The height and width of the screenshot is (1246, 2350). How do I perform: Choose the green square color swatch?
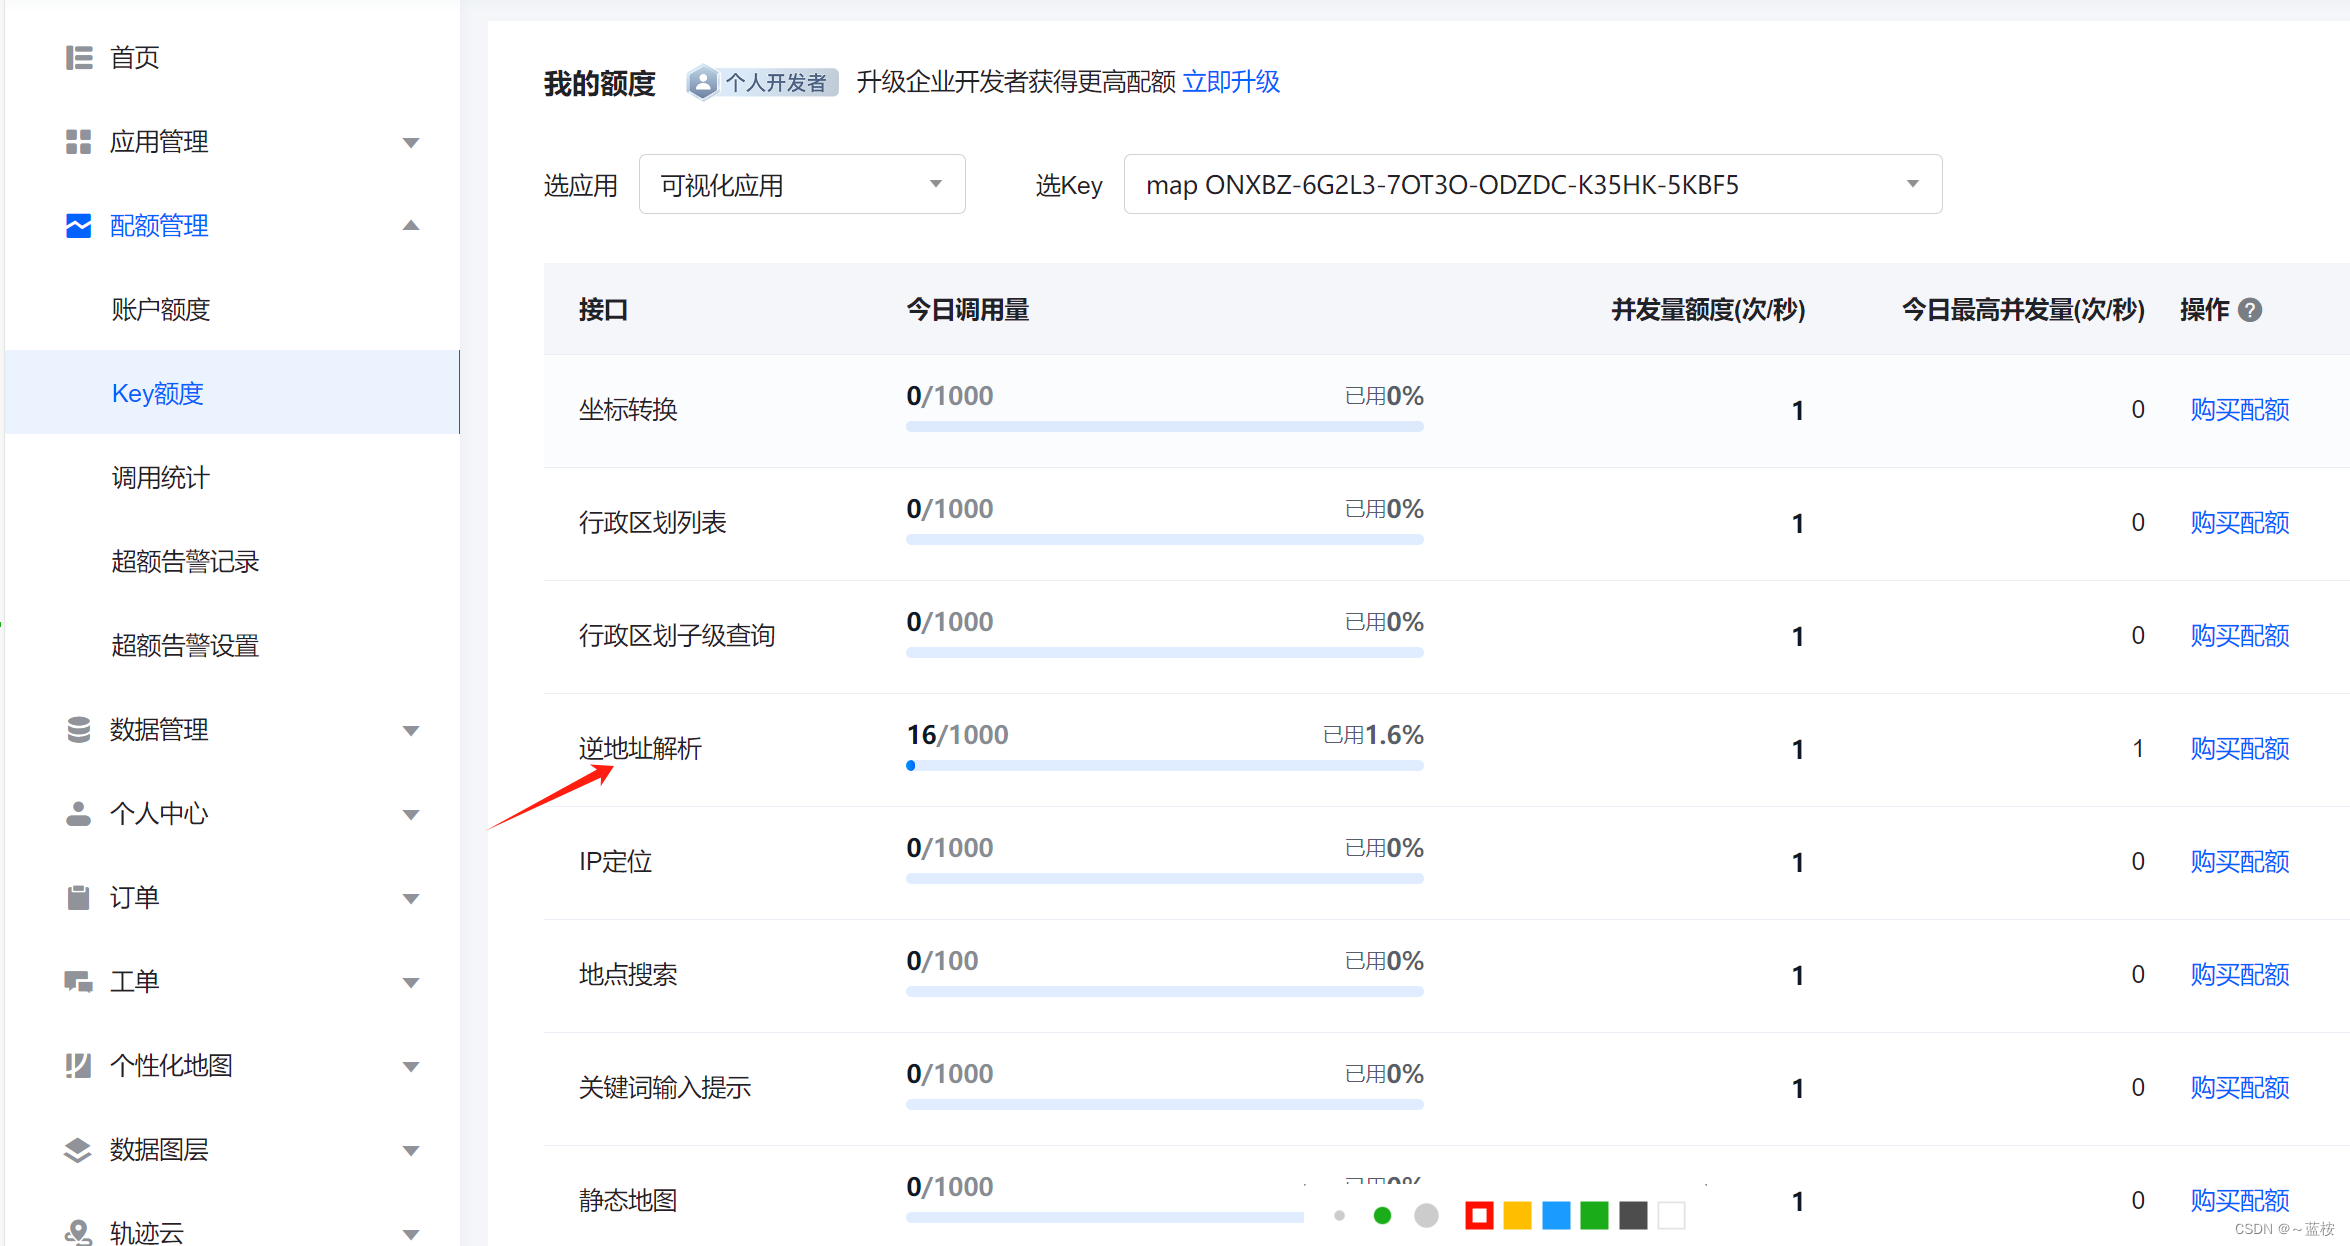pyautogui.click(x=1595, y=1216)
